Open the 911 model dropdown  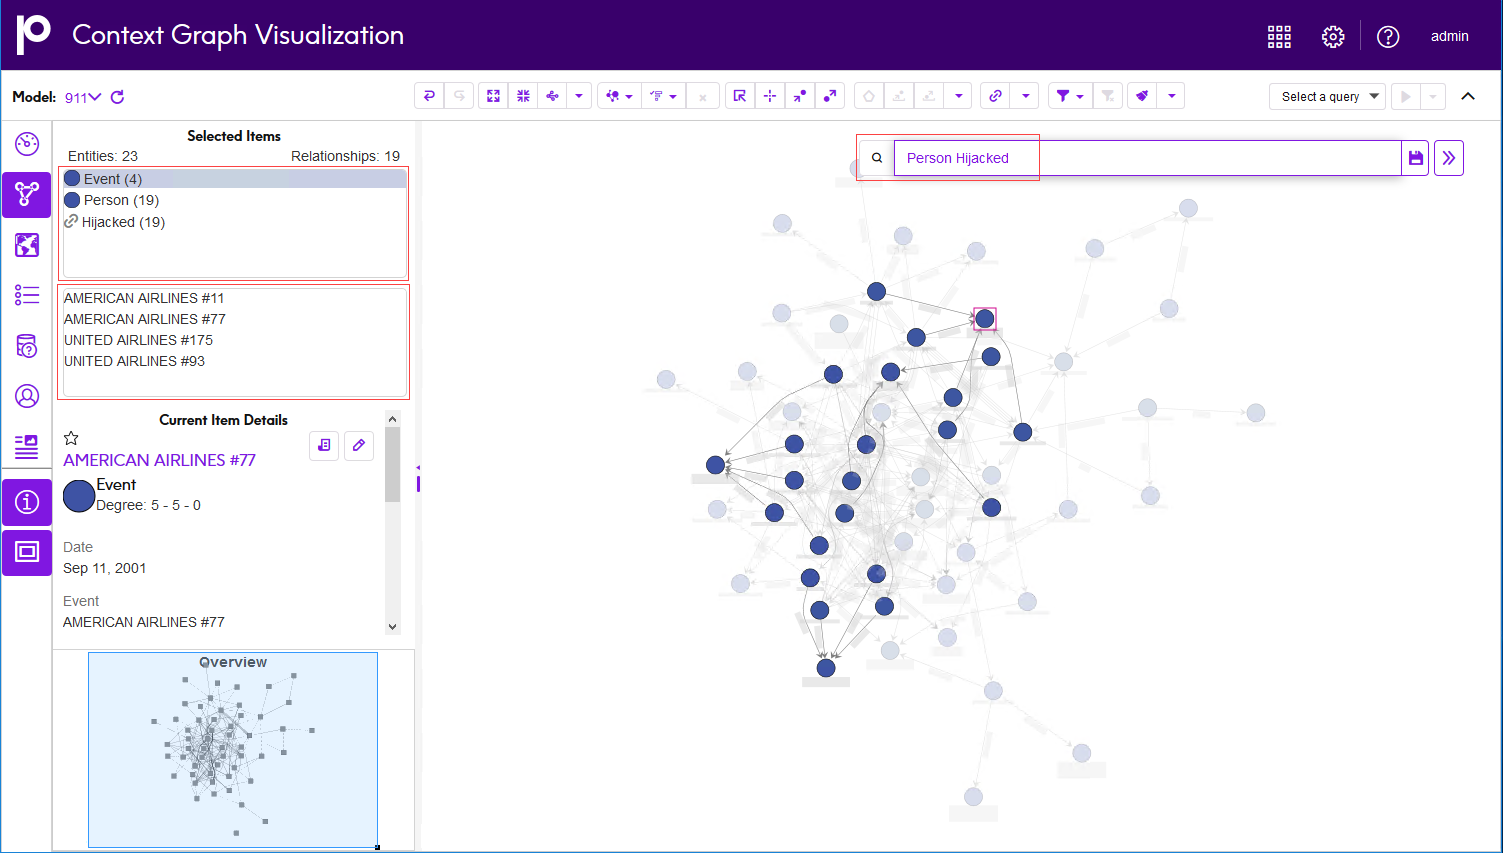click(x=83, y=97)
